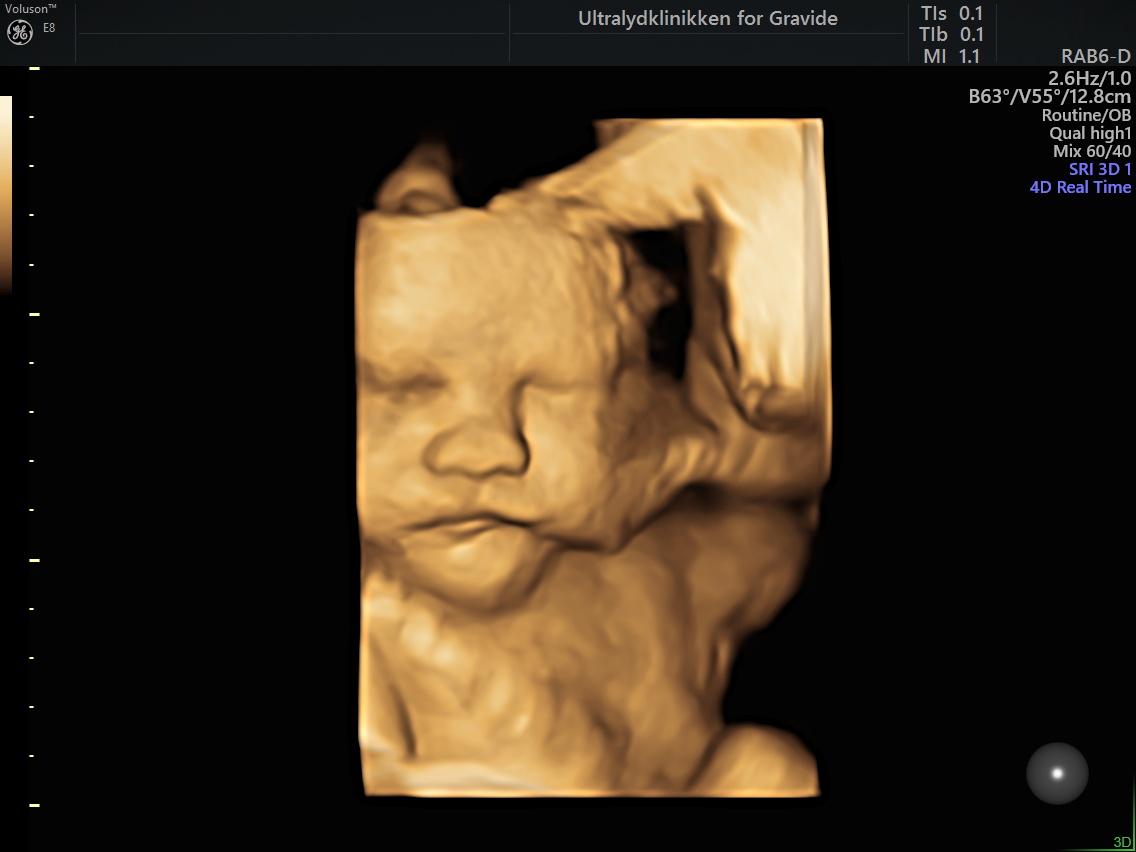Click the 'MI 1.1' mechanical index
This screenshot has width=1136, height=852.
pos(952,56)
